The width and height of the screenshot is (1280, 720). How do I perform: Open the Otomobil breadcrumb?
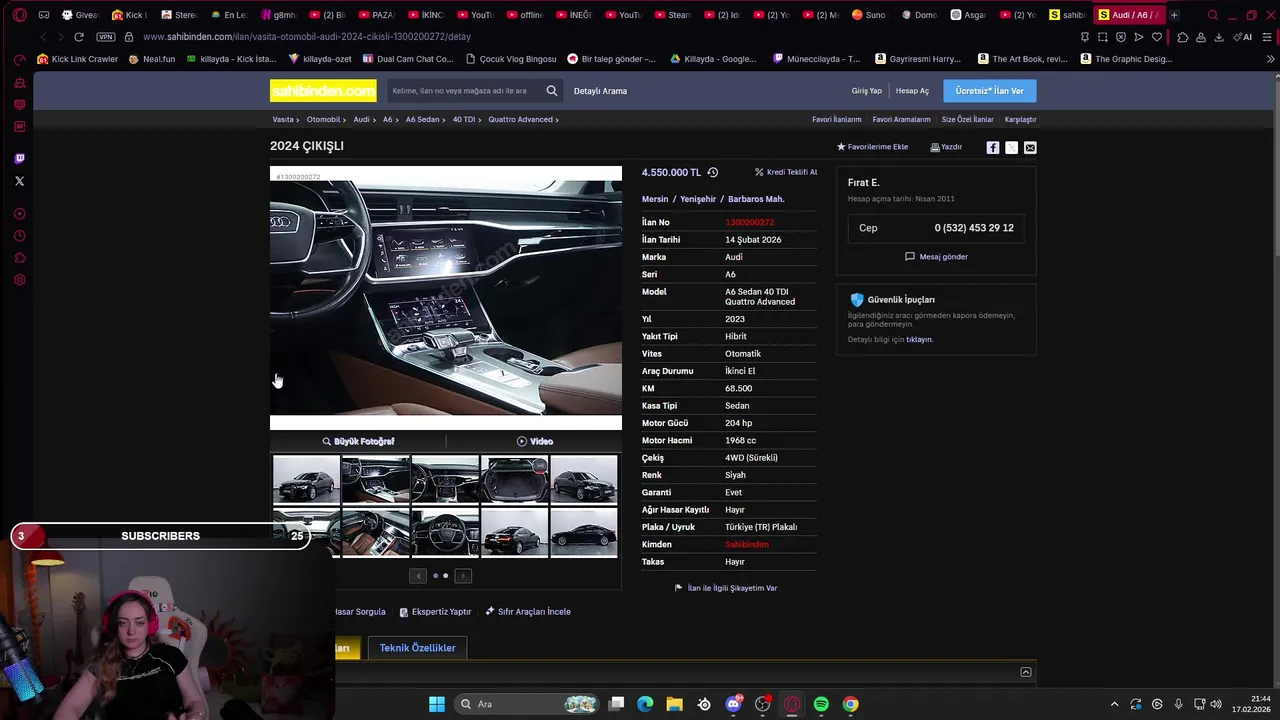[x=323, y=120]
